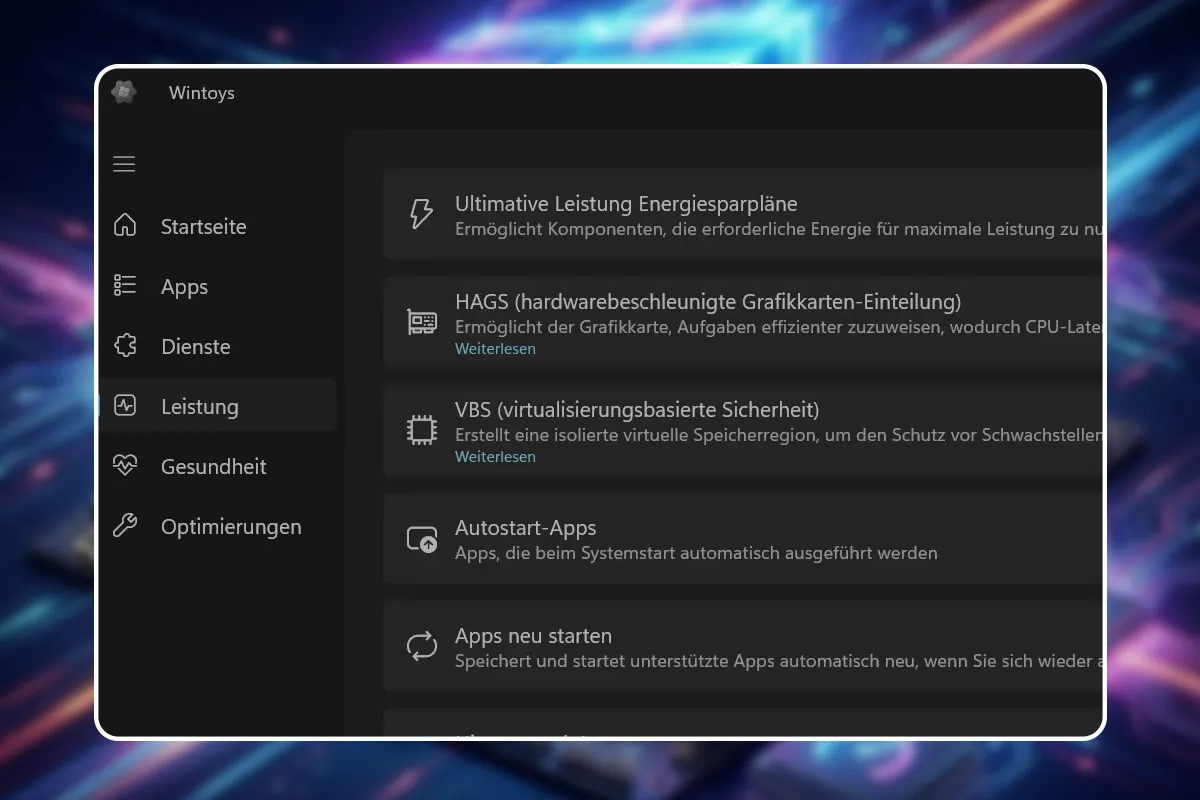Select the Dienste gear icon
This screenshot has height=800, width=1200.
(x=124, y=346)
